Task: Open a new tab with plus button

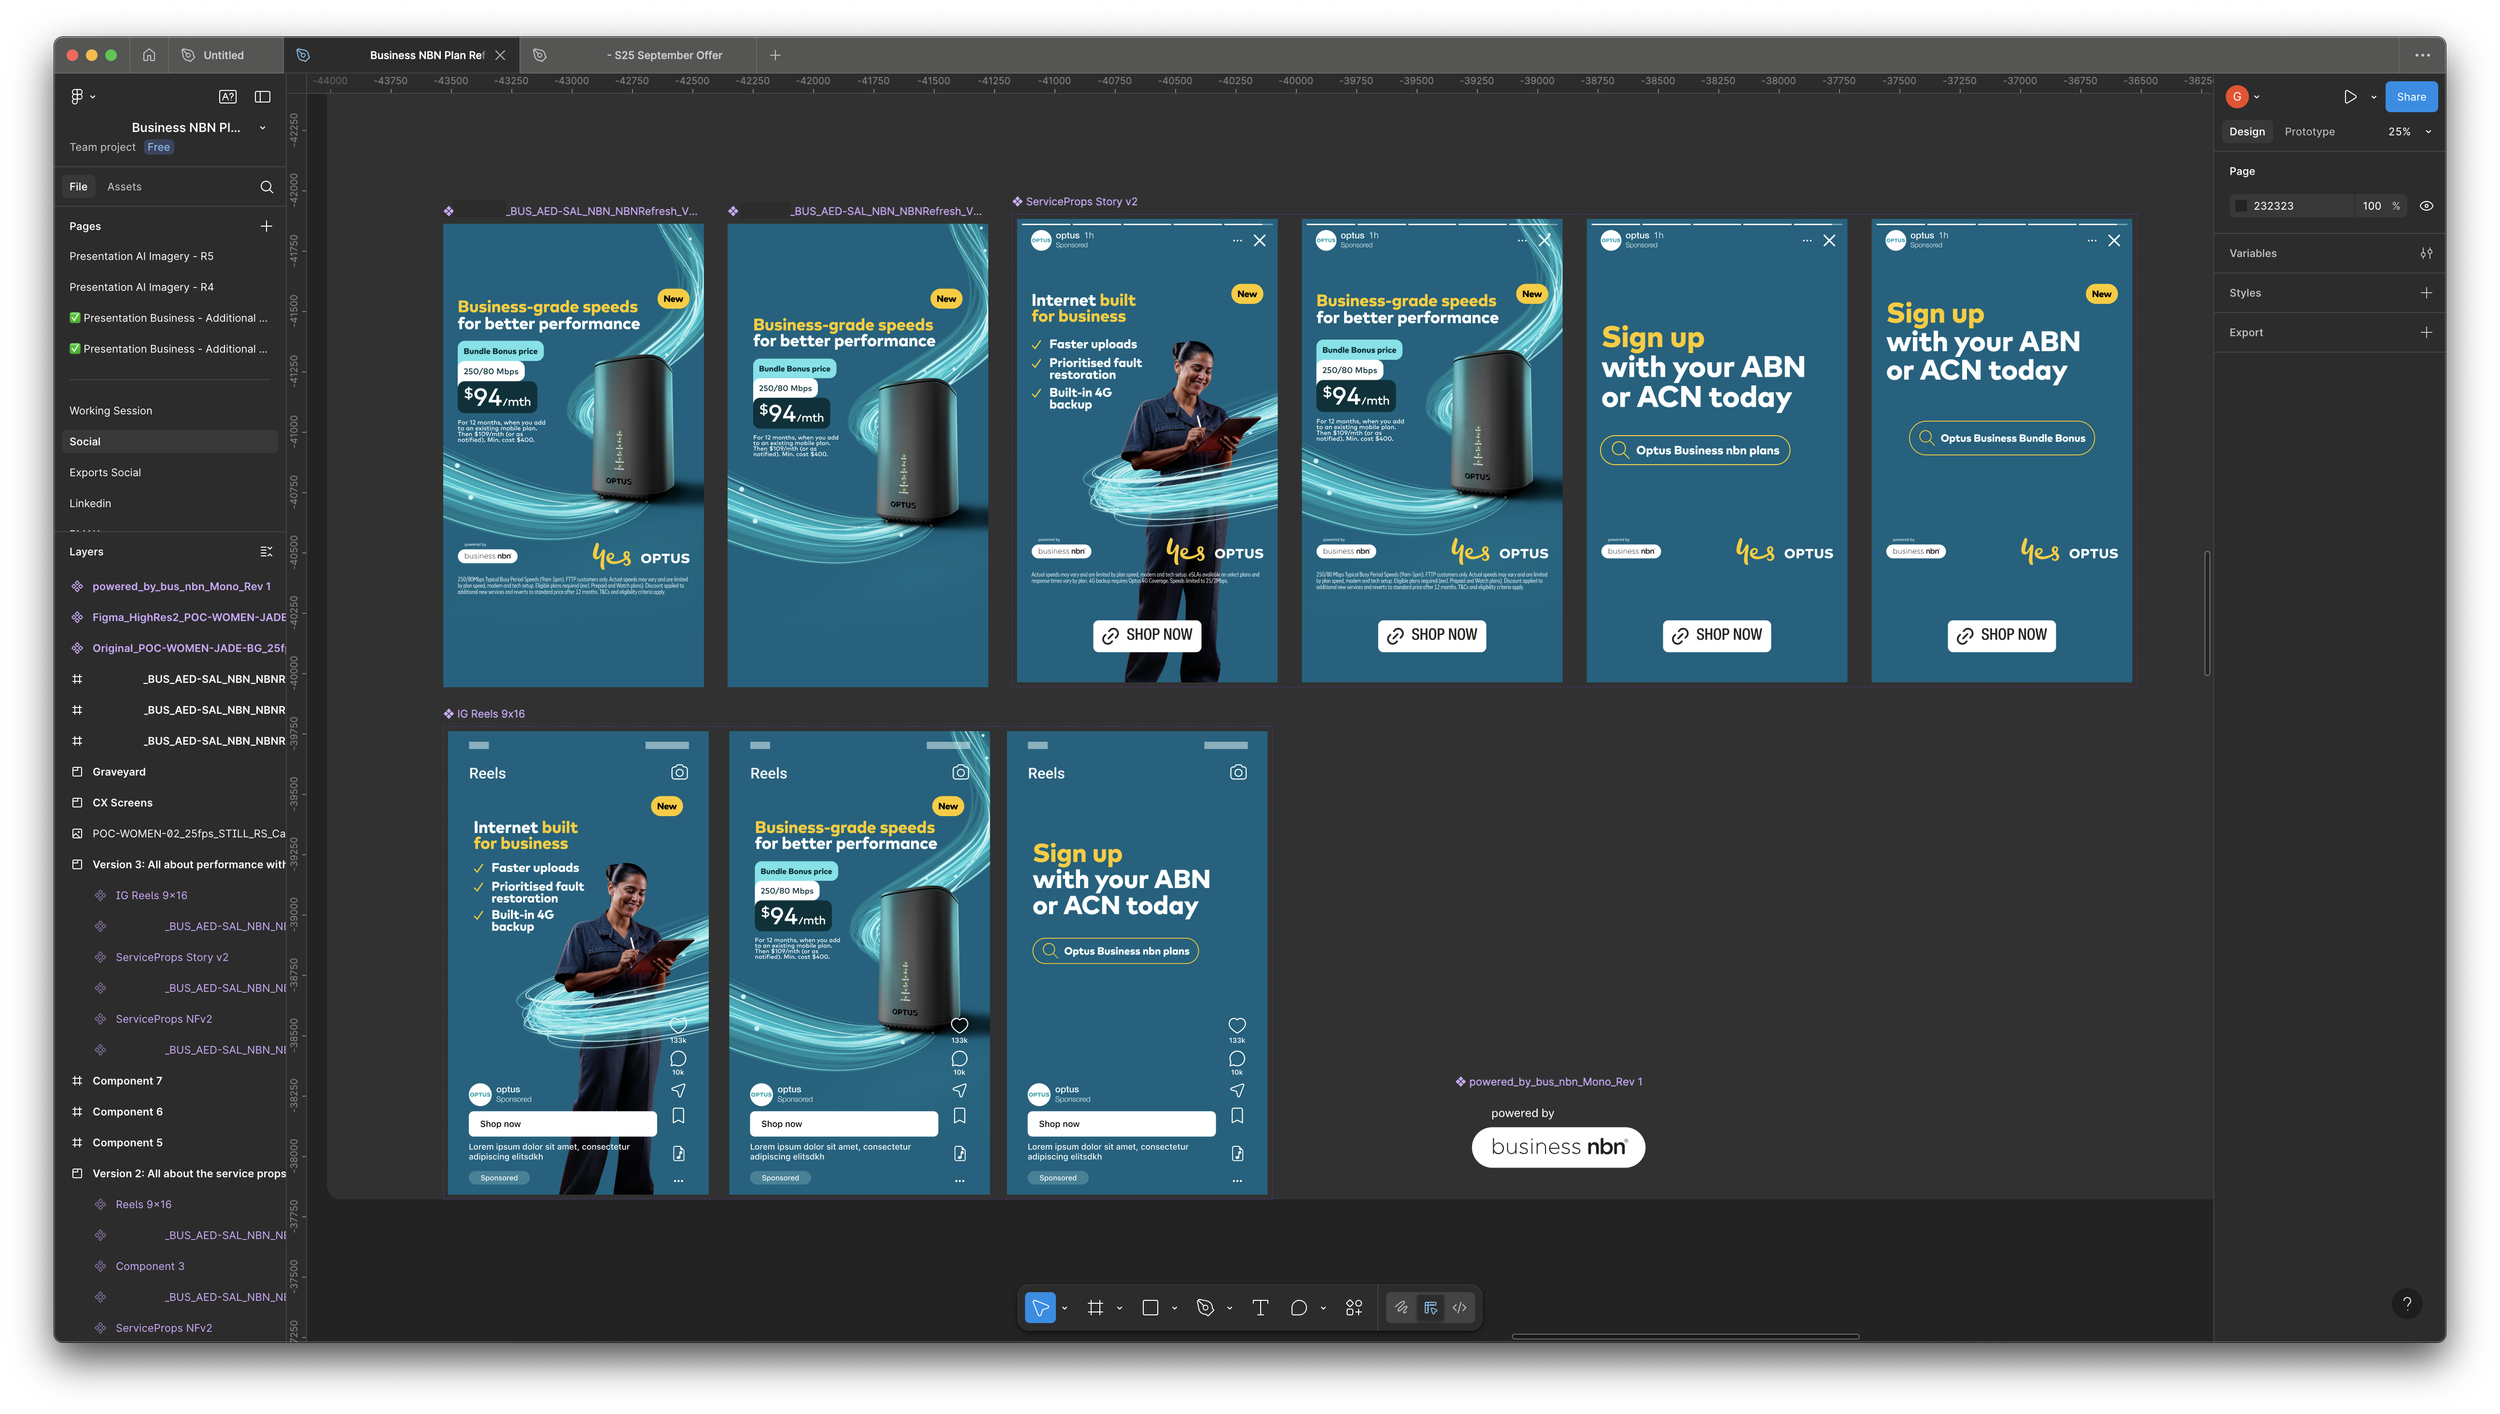Action: click(775, 55)
